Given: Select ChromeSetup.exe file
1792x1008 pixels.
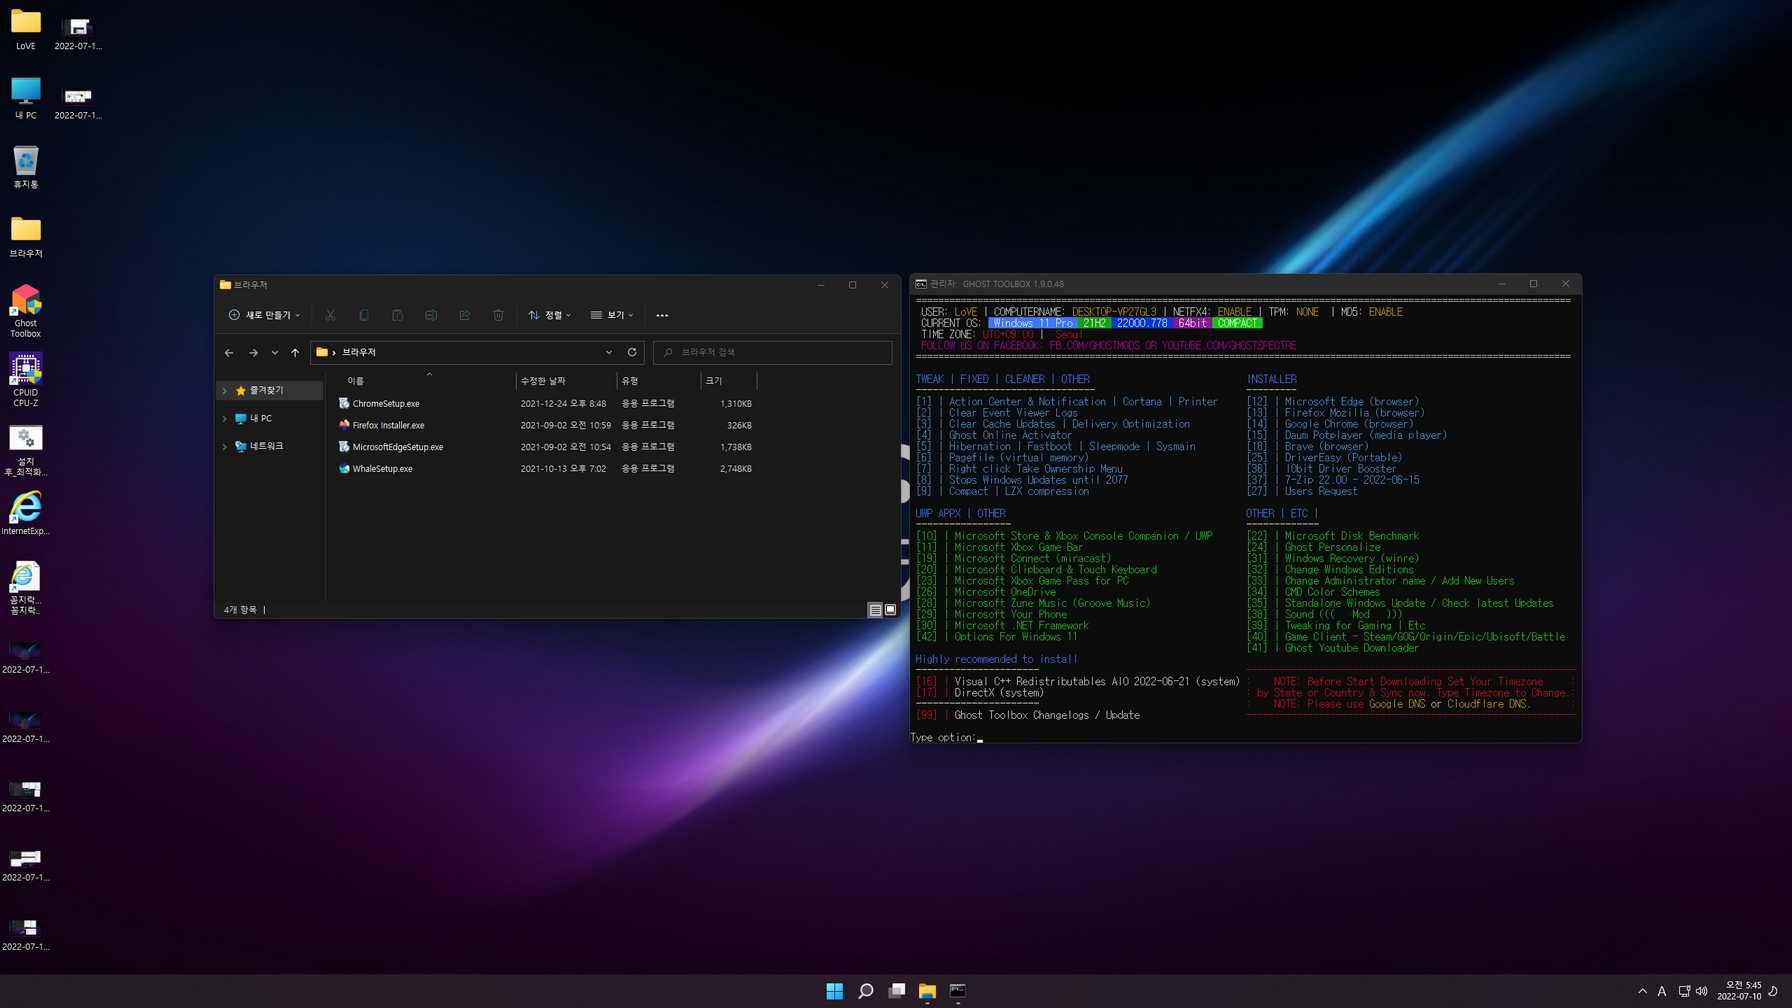Looking at the screenshot, I should click(x=386, y=404).
